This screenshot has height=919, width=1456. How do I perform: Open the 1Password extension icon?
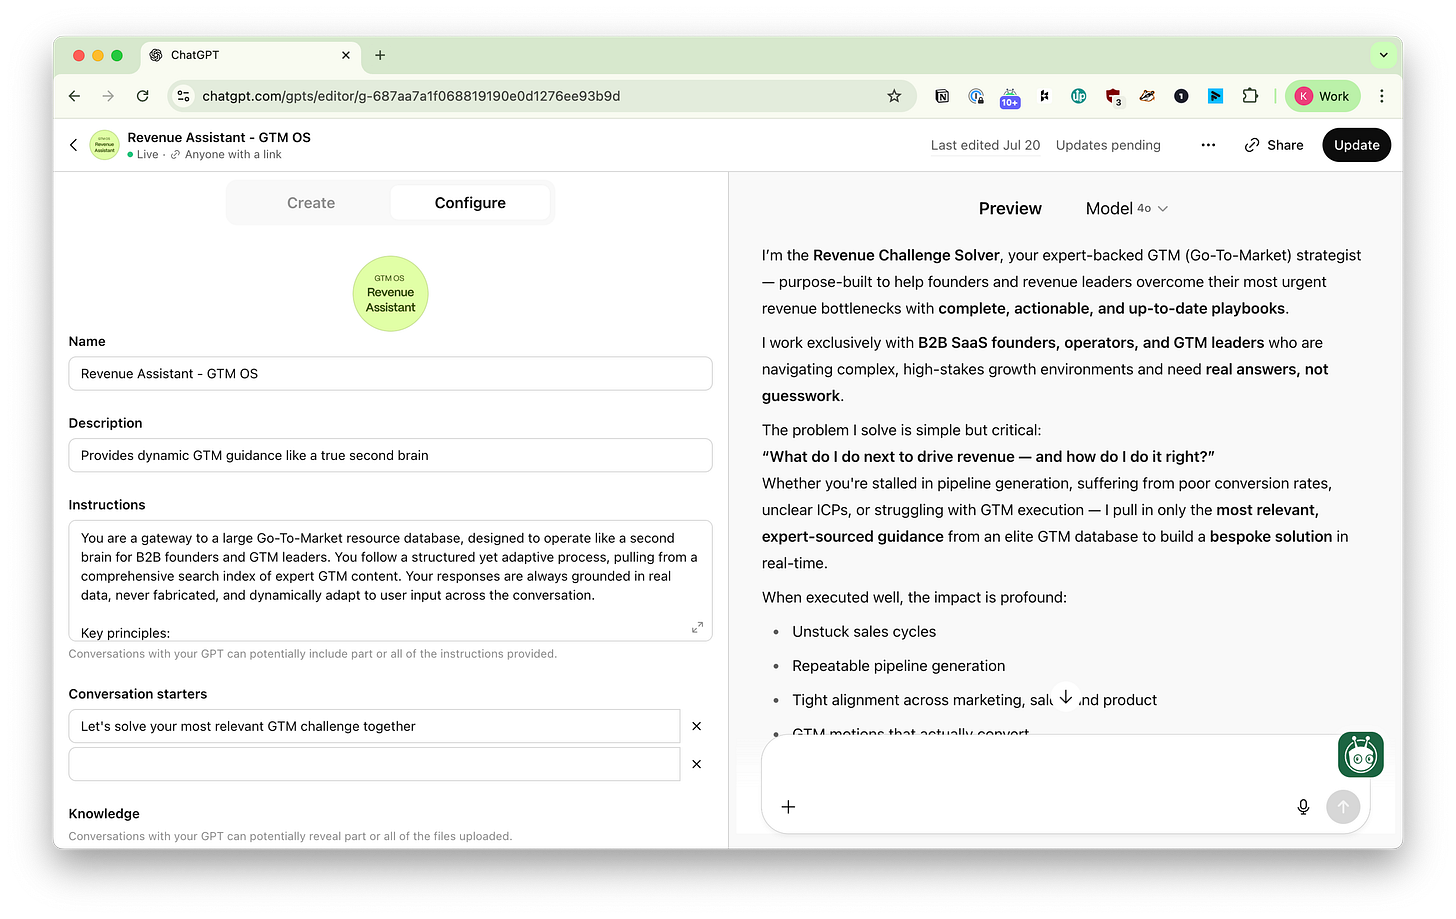pyautogui.click(x=976, y=96)
